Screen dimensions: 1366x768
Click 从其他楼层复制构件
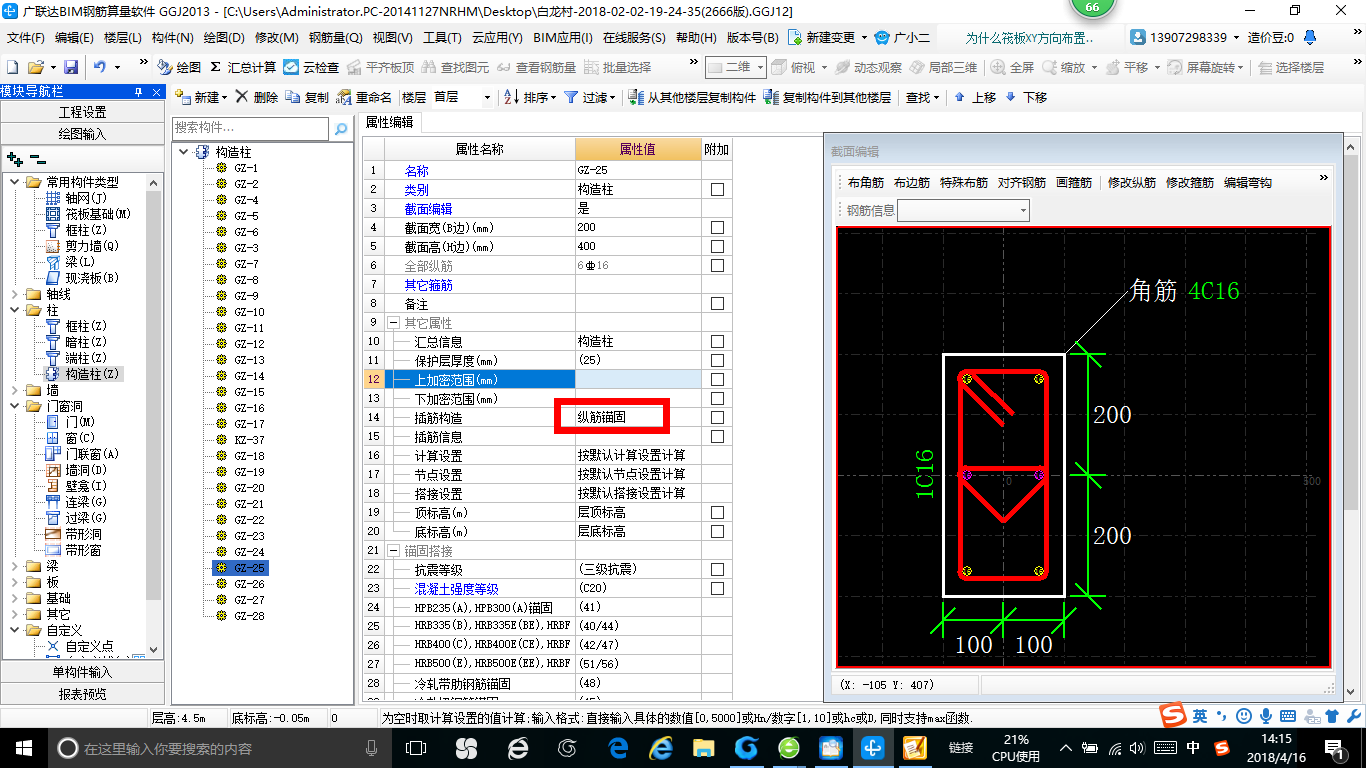(x=692, y=97)
